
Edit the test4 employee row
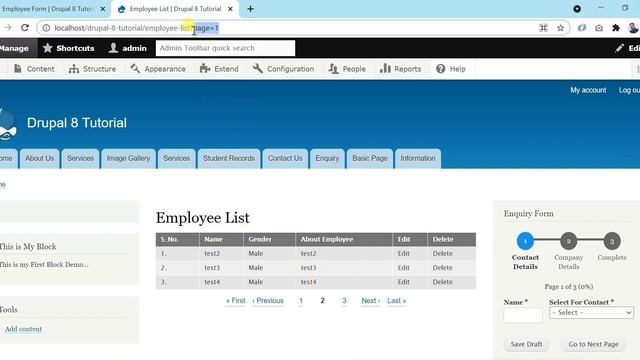tap(404, 282)
